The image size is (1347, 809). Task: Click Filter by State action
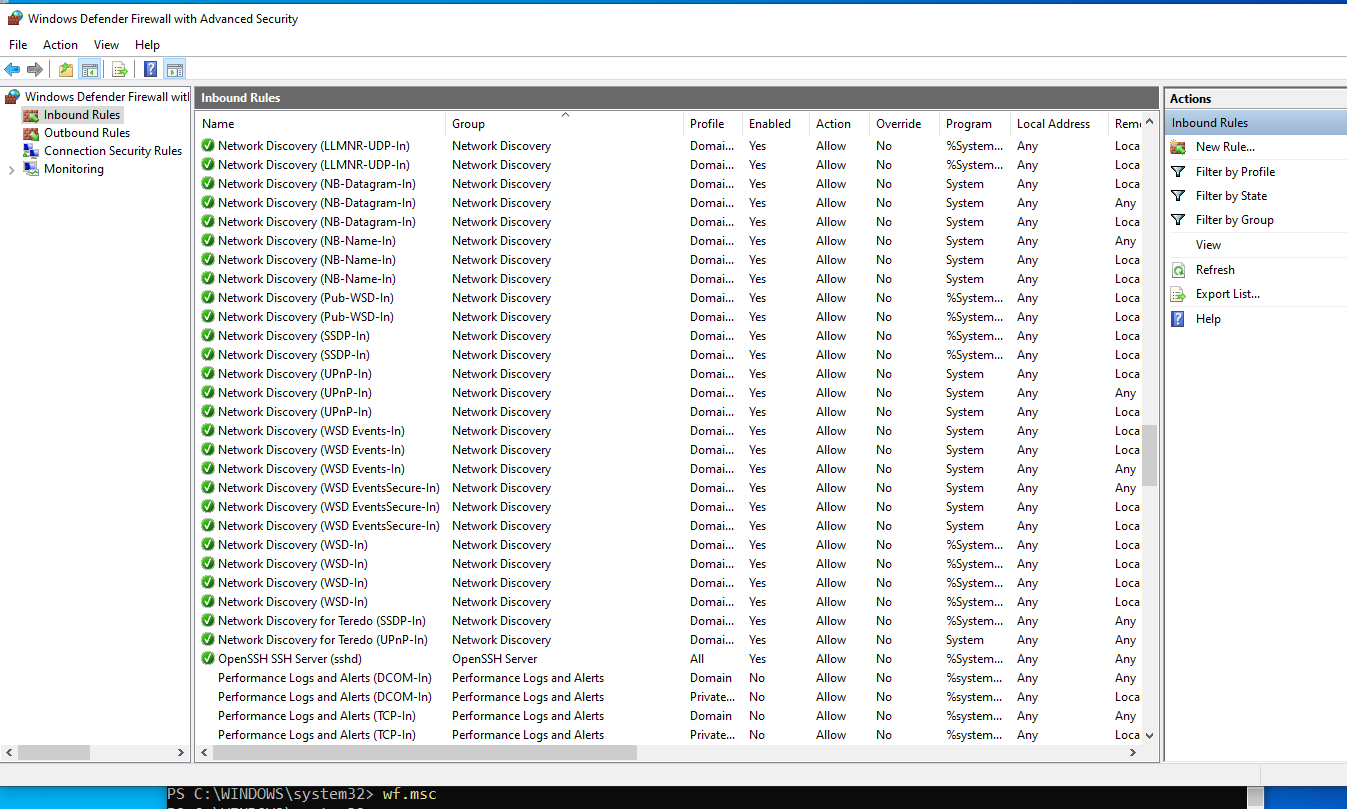tap(1231, 196)
